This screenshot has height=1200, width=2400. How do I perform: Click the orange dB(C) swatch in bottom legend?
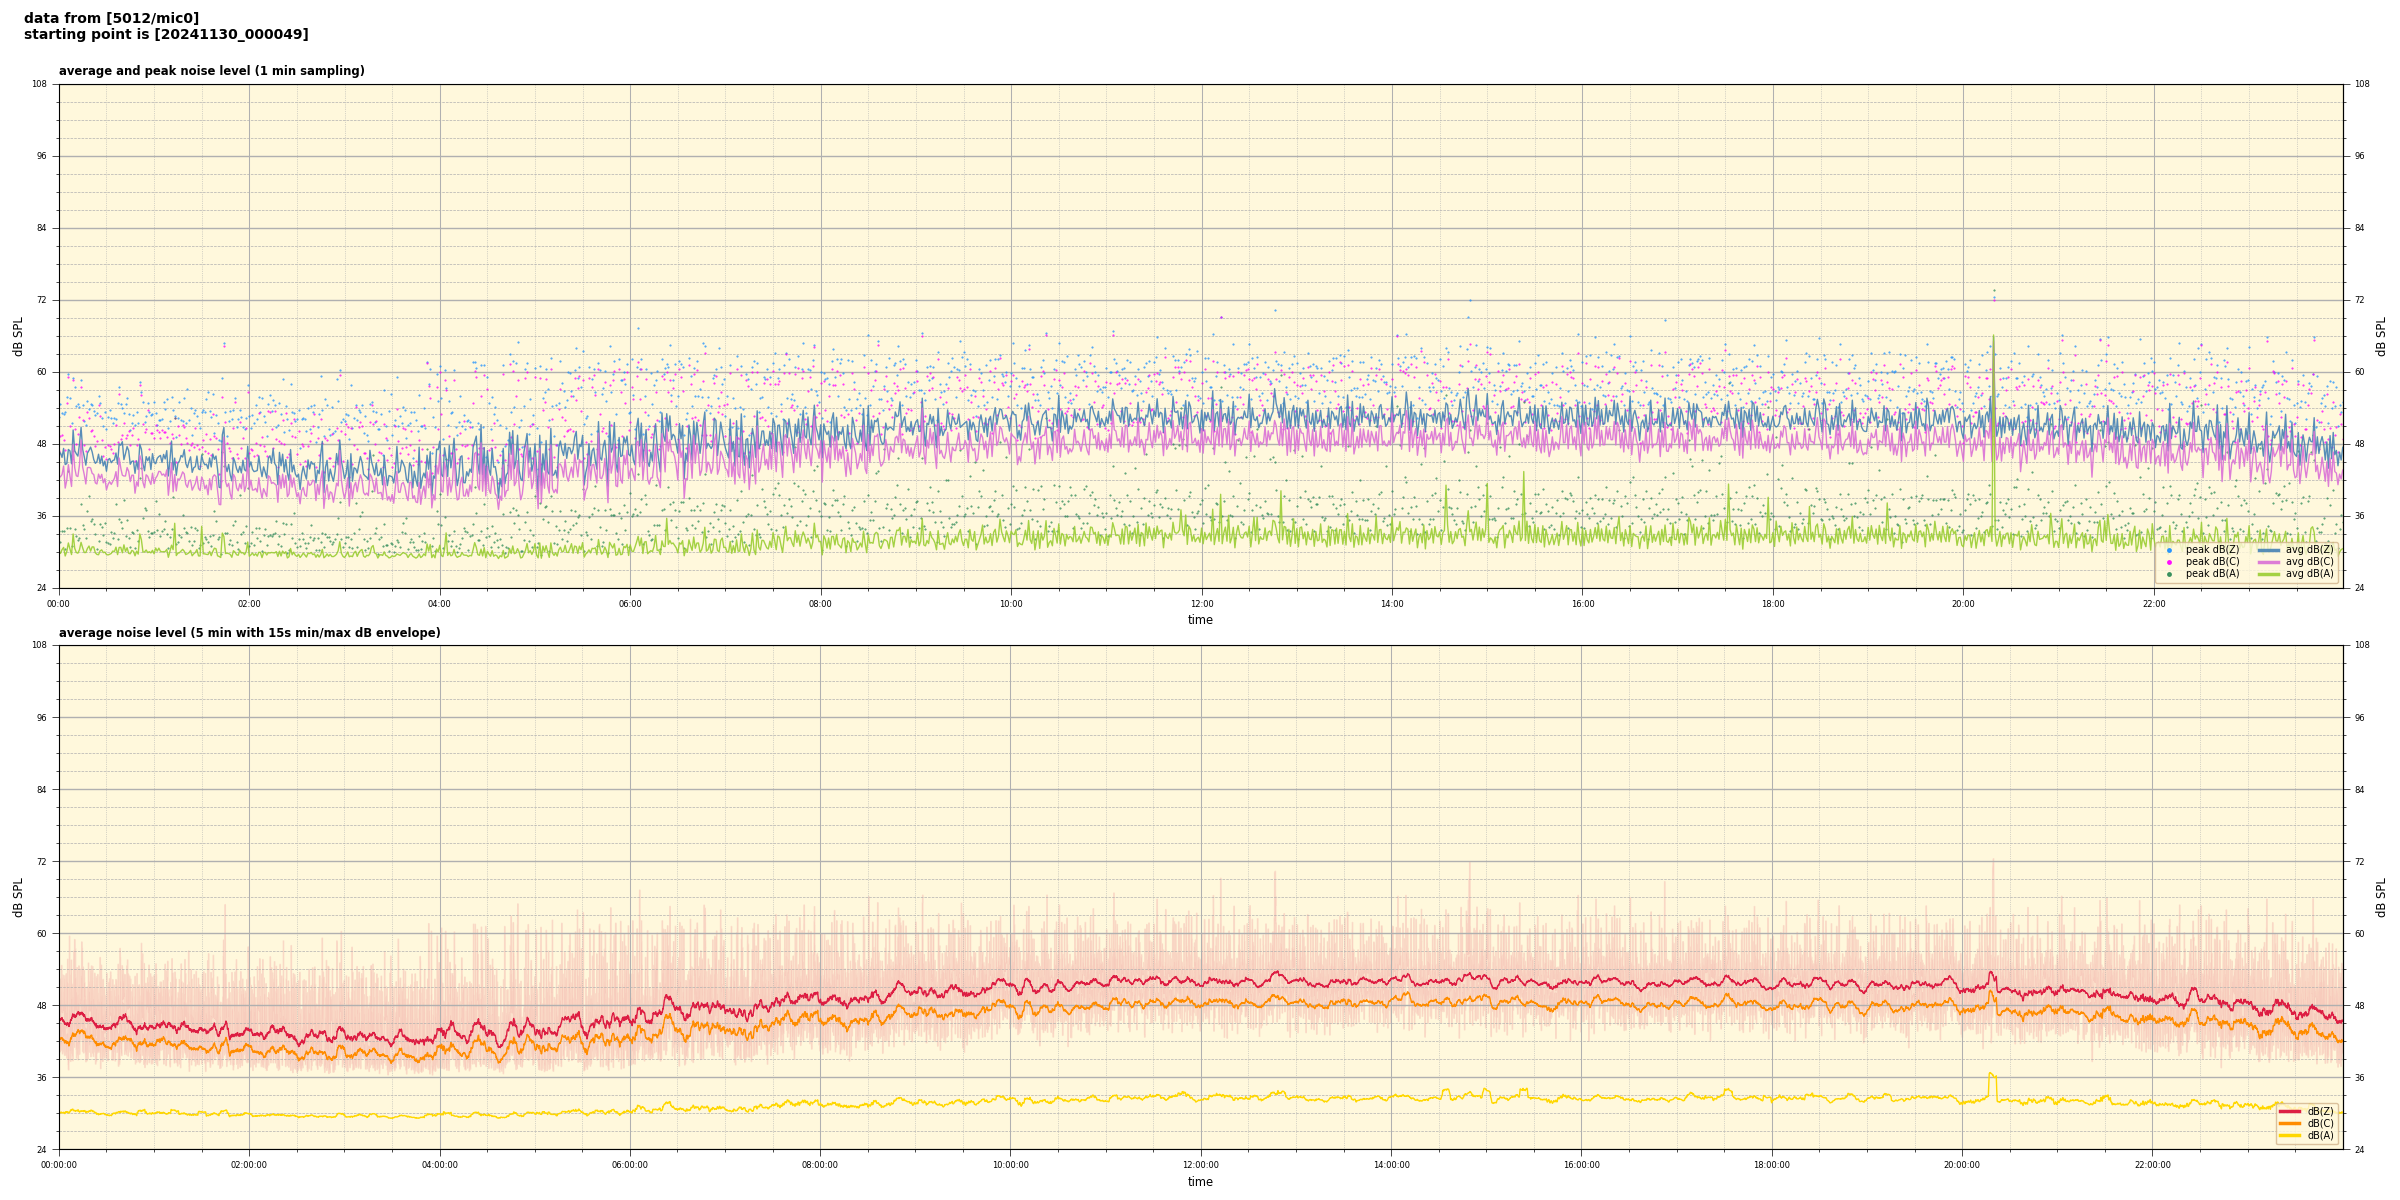click(x=2290, y=1123)
